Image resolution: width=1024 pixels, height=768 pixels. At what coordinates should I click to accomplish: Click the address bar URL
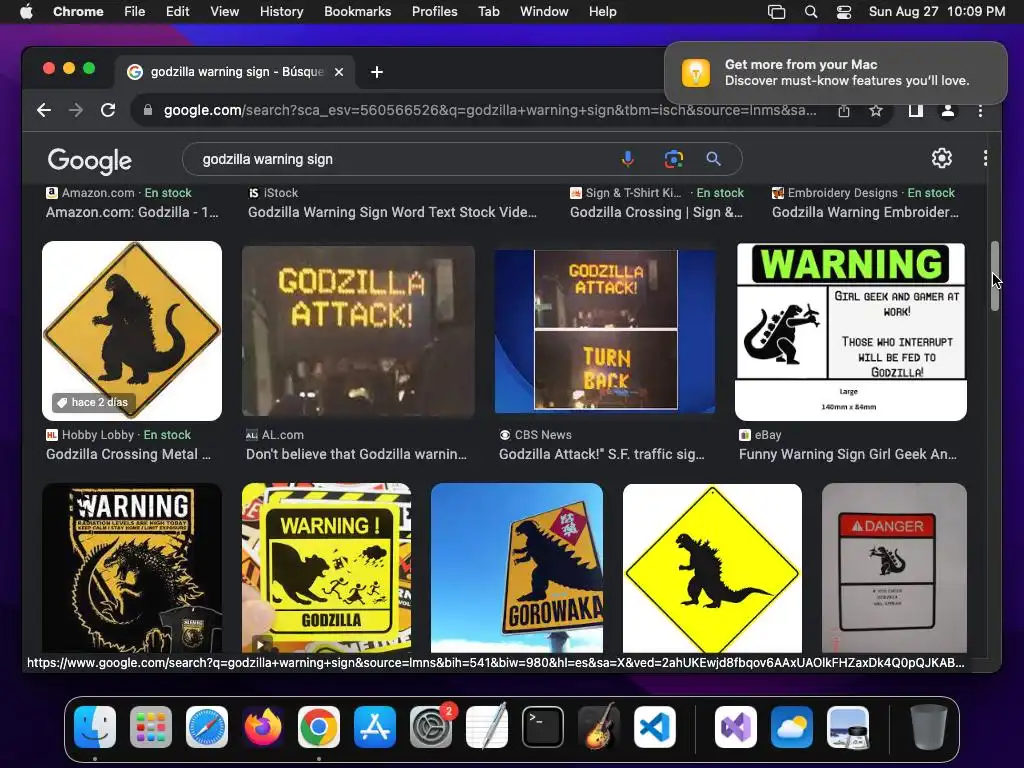pyautogui.click(x=490, y=110)
